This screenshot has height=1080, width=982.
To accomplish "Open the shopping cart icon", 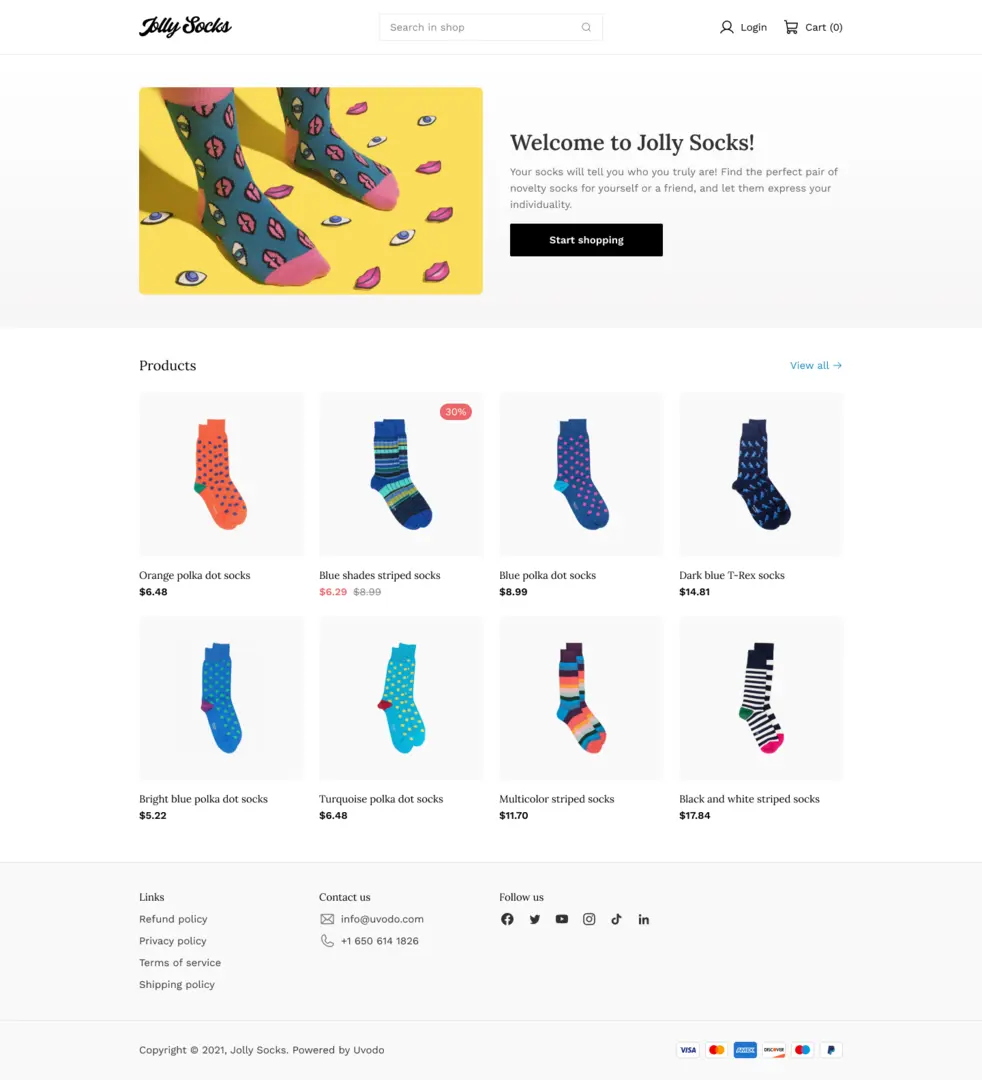I will coord(791,27).
